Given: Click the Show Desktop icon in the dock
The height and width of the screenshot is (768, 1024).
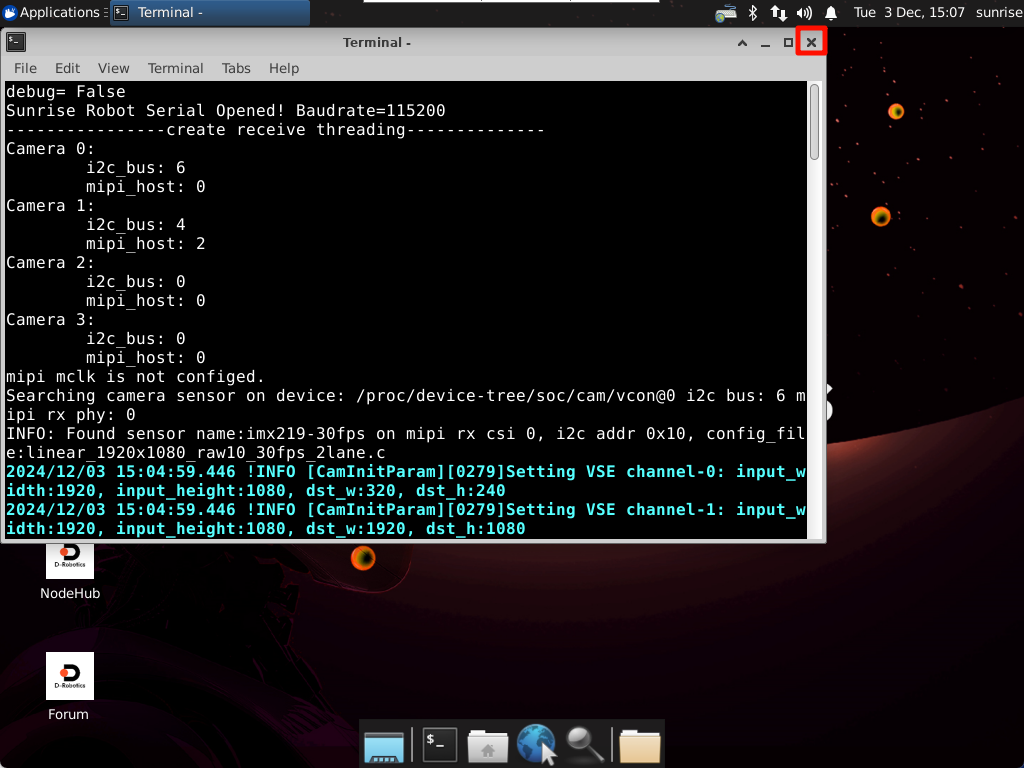Looking at the screenshot, I should [x=384, y=746].
